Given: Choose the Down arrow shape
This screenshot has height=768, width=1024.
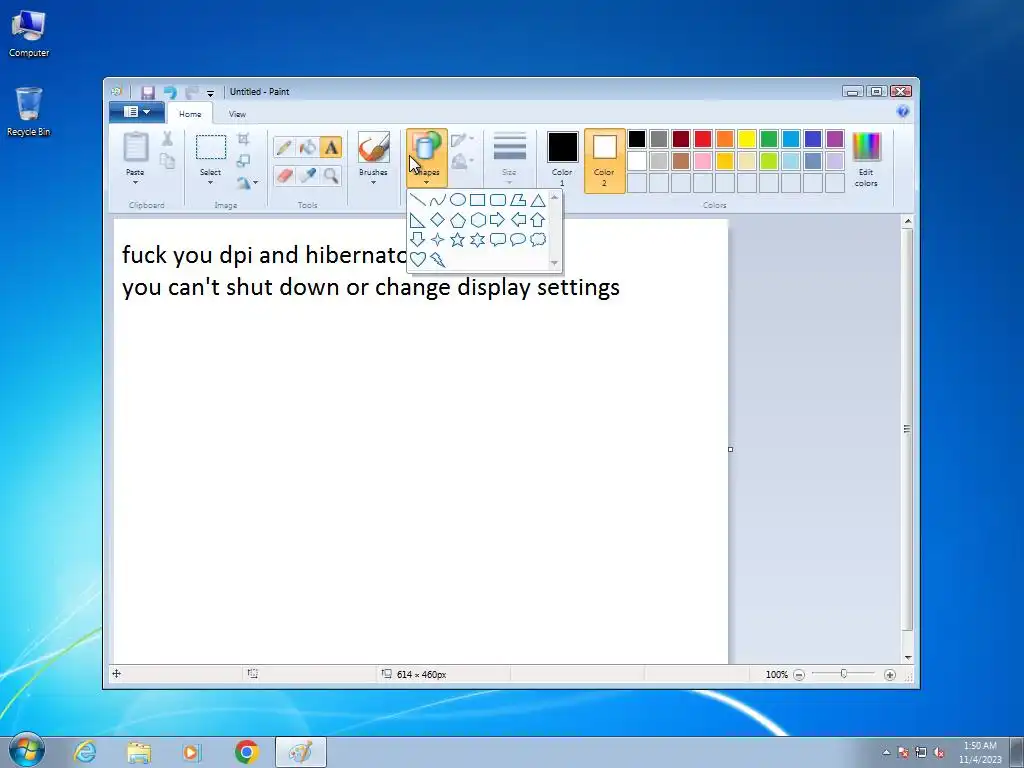Looking at the screenshot, I should [417, 240].
